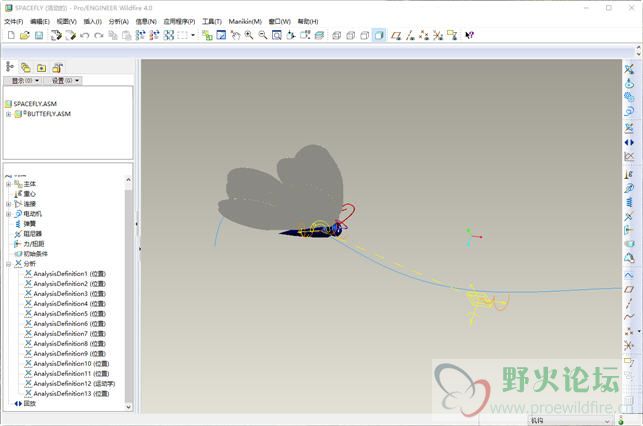The width and height of the screenshot is (643, 426).
Task: Toggle coordinate systems display icon
Action: 438,35
